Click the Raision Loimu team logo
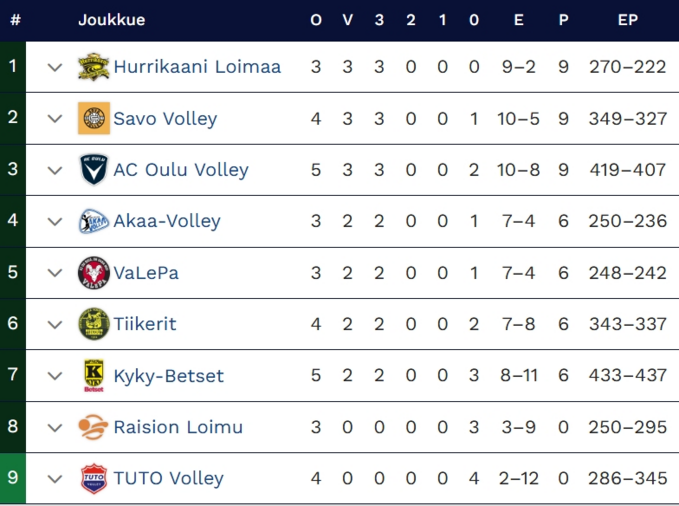This screenshot has width=679, height=506. tap(93, 427)
